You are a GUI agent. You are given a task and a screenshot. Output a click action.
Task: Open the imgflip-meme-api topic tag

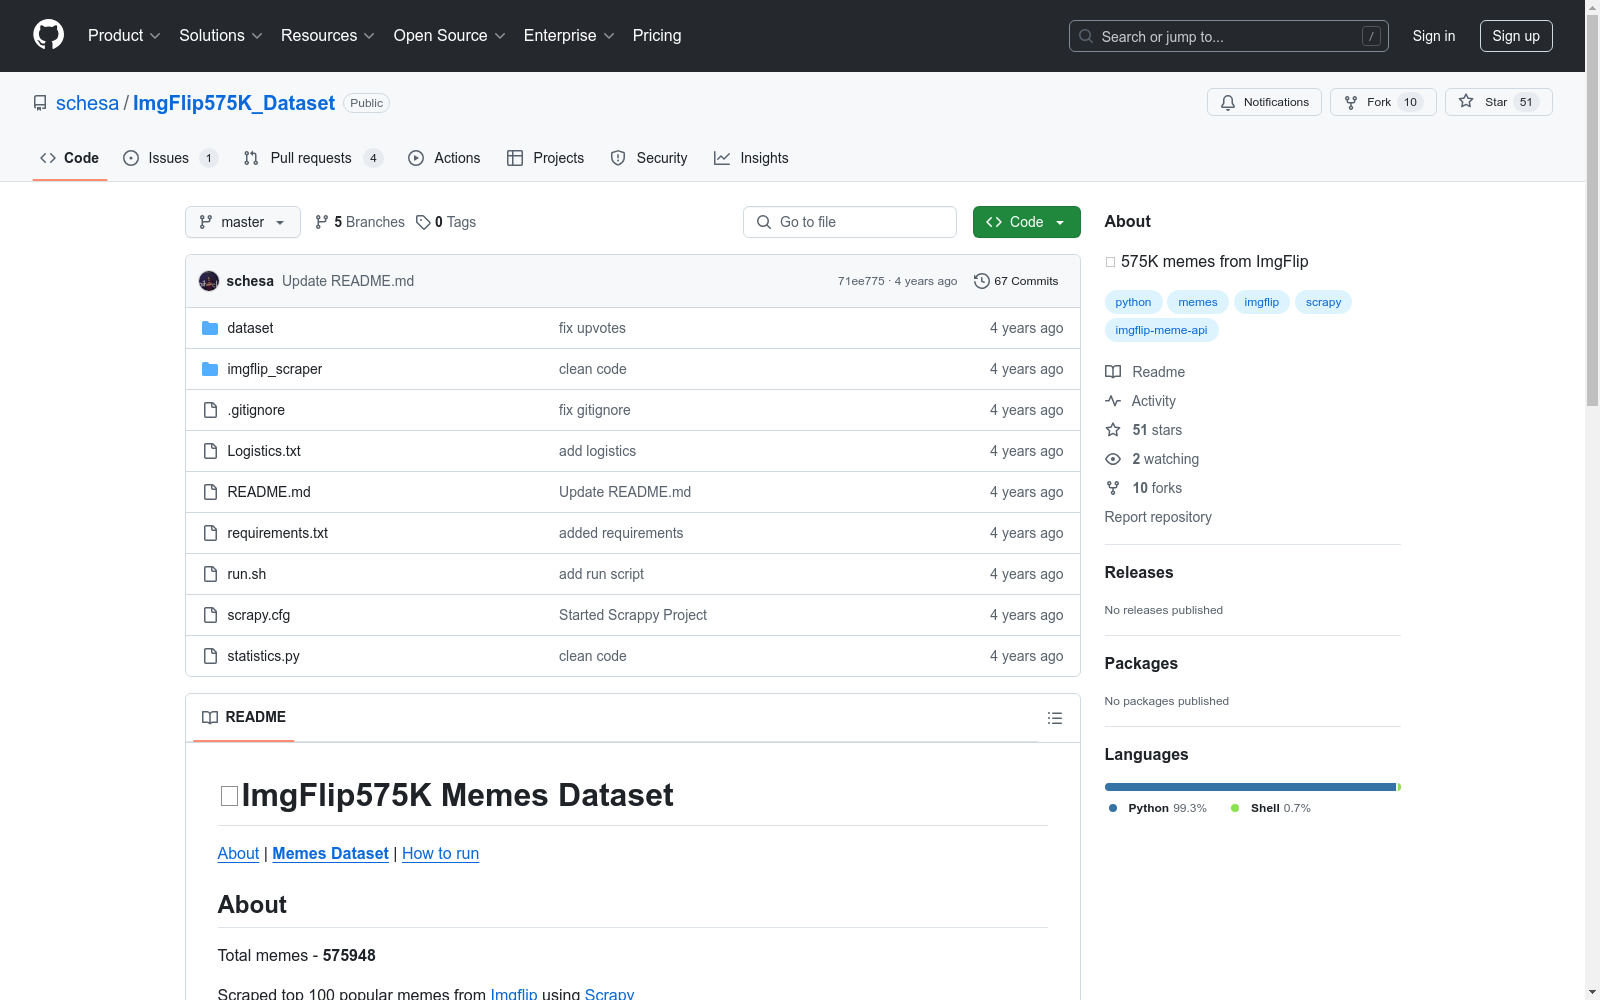click(1161, 330)
